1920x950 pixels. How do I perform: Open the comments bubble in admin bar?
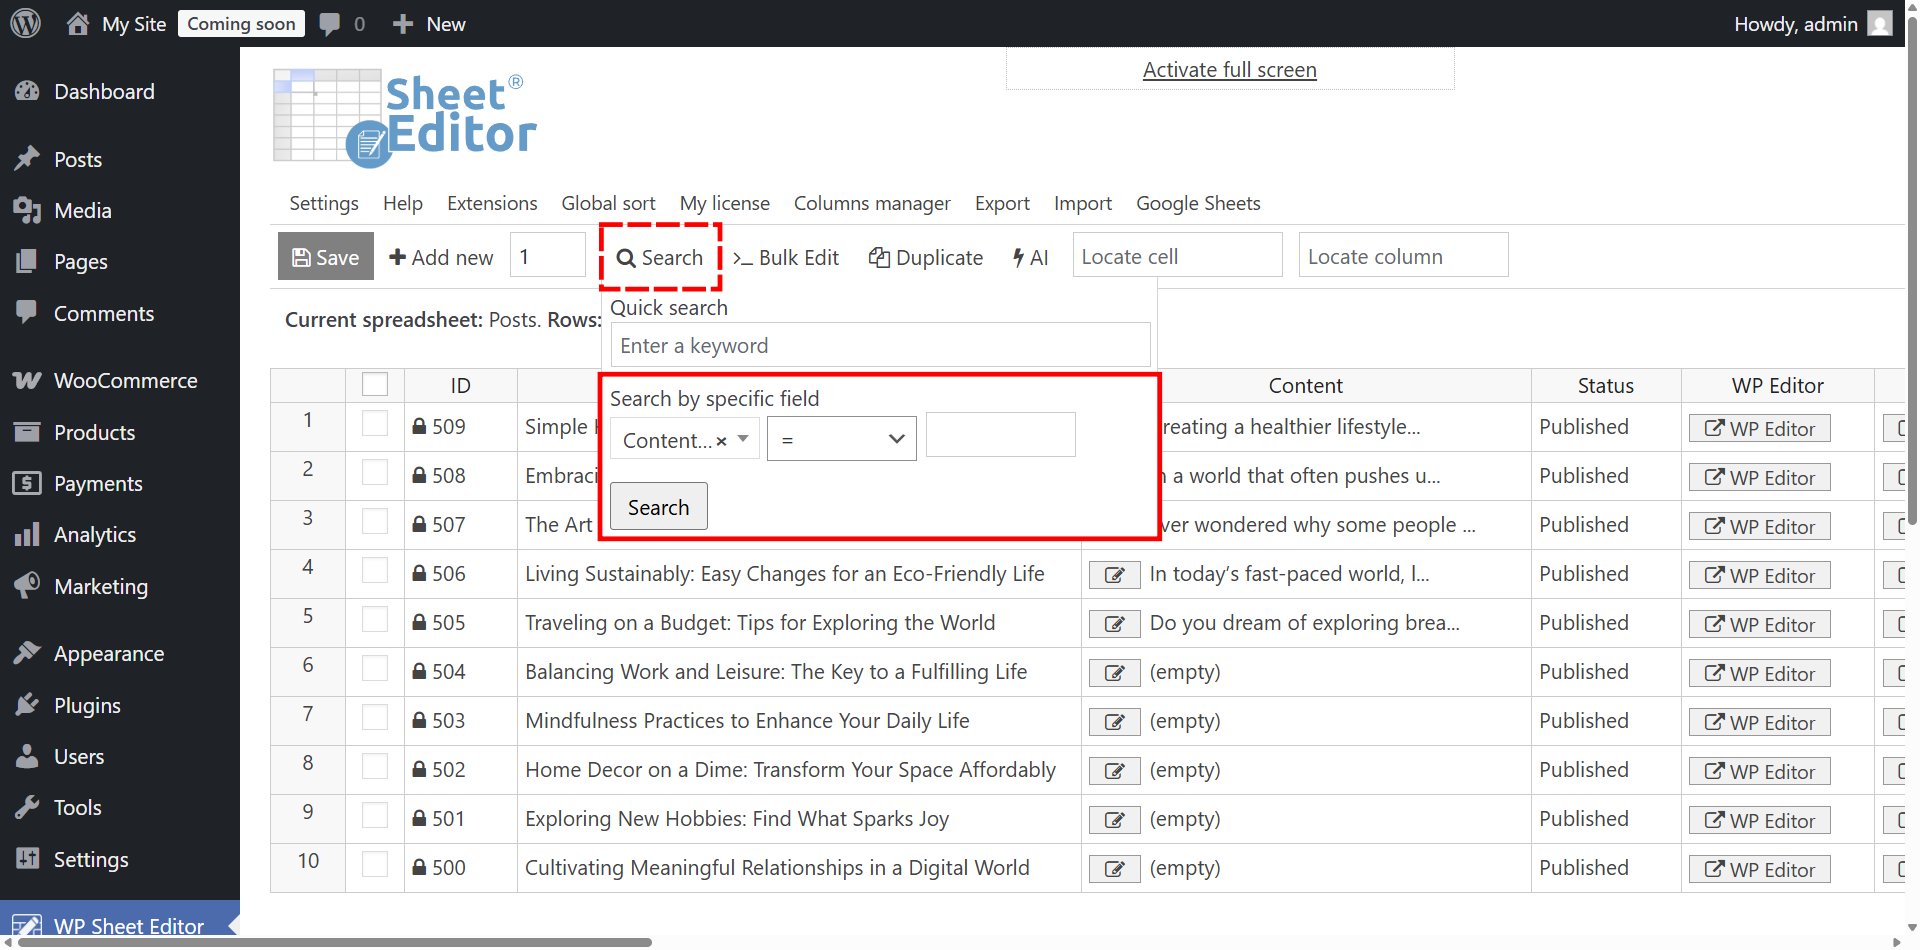329,24
